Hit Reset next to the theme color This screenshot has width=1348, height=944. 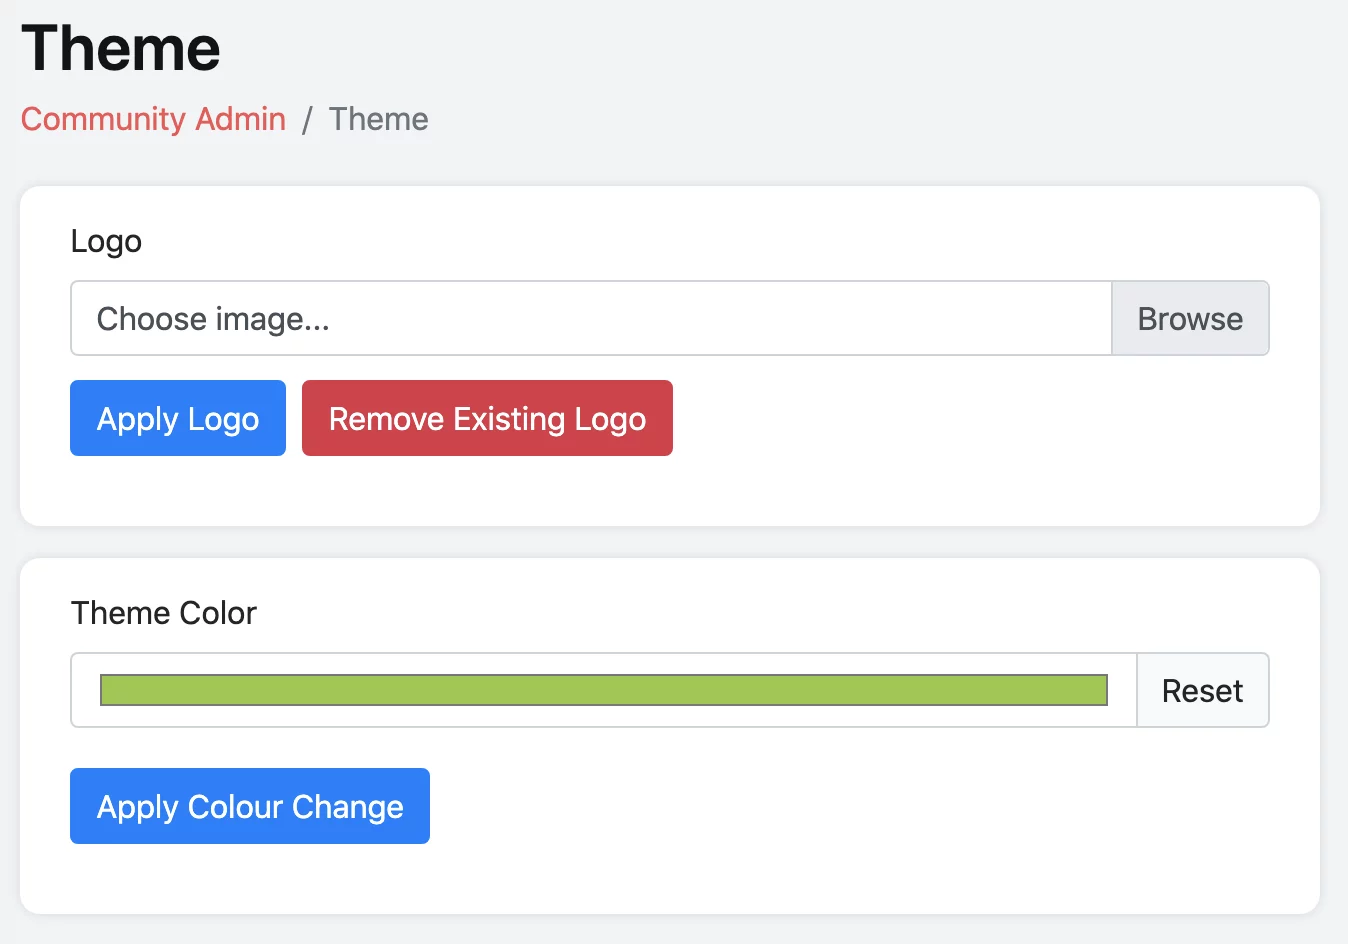tap(1202, 690)
